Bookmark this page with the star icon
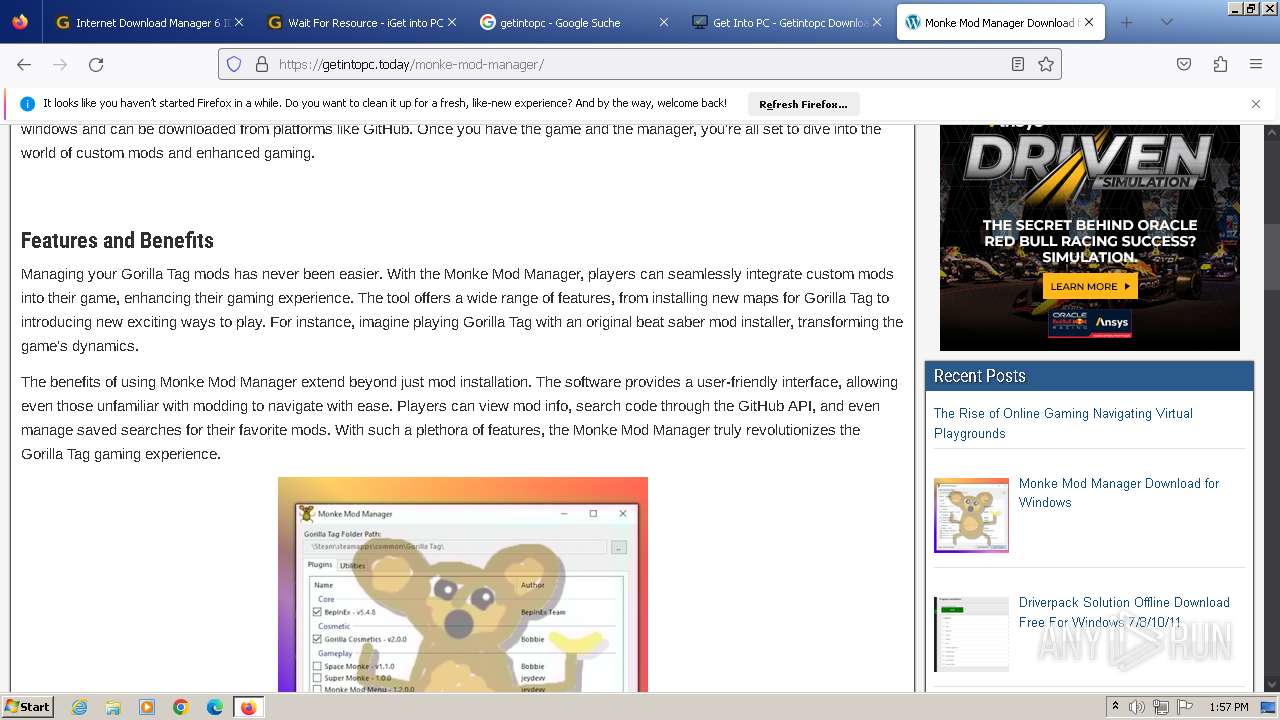Image resolution: width=1280 pixels, height=720 pixels. [1046, 64]
